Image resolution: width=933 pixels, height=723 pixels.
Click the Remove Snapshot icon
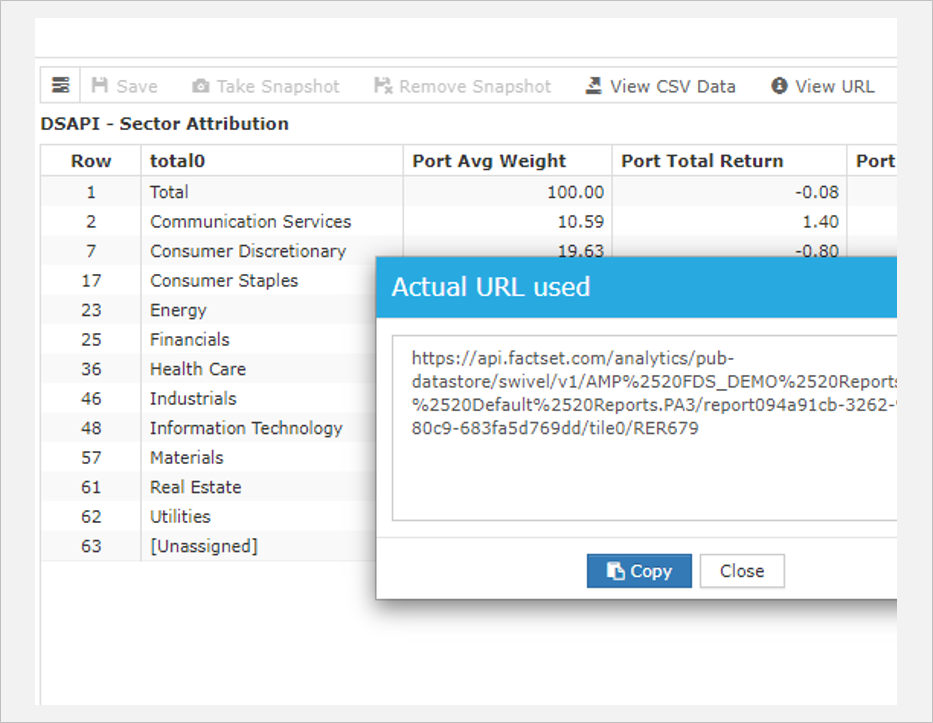point(383,86)
